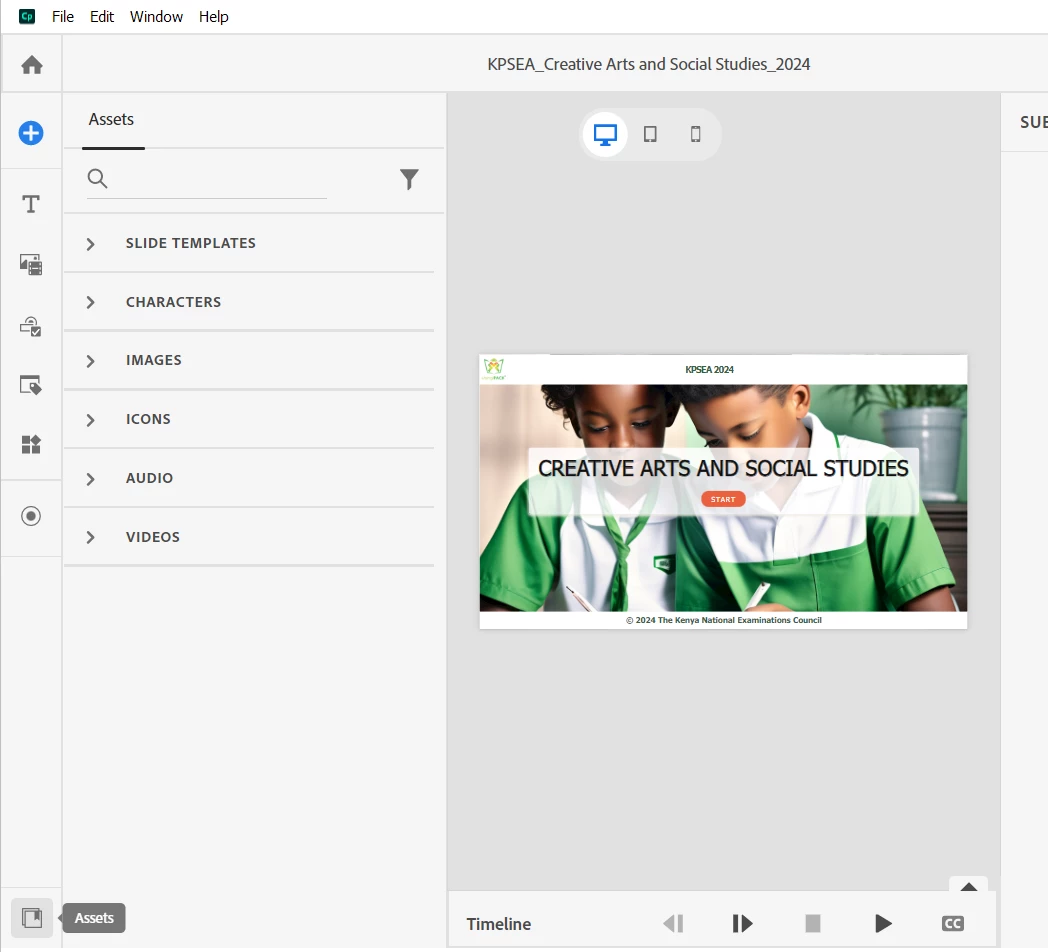Play from current slide step button
Viewport: 1048px width, 952px height.
(x=743, y=924)
